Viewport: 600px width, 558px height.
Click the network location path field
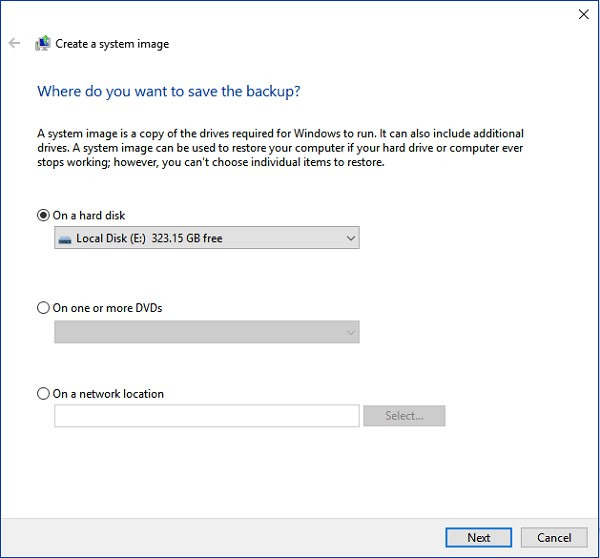[207, 416]
